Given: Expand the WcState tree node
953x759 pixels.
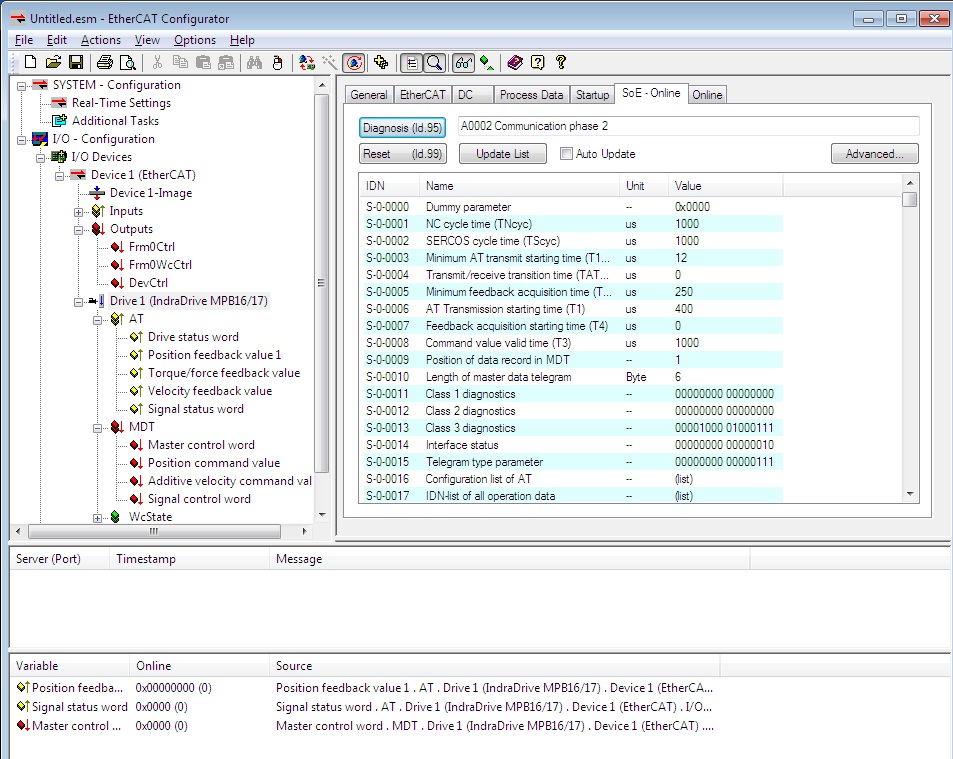Looking at the screenshot, I should [98, 517].
